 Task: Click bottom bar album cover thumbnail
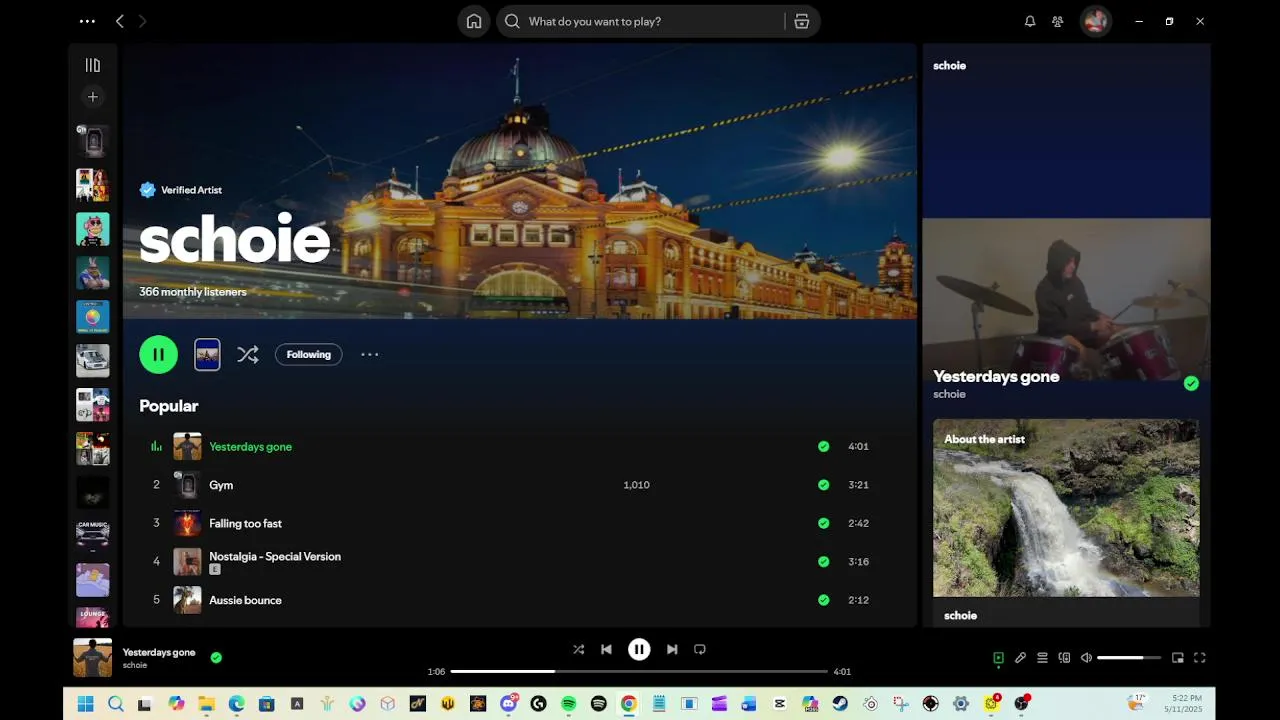[x=93, y=657]
